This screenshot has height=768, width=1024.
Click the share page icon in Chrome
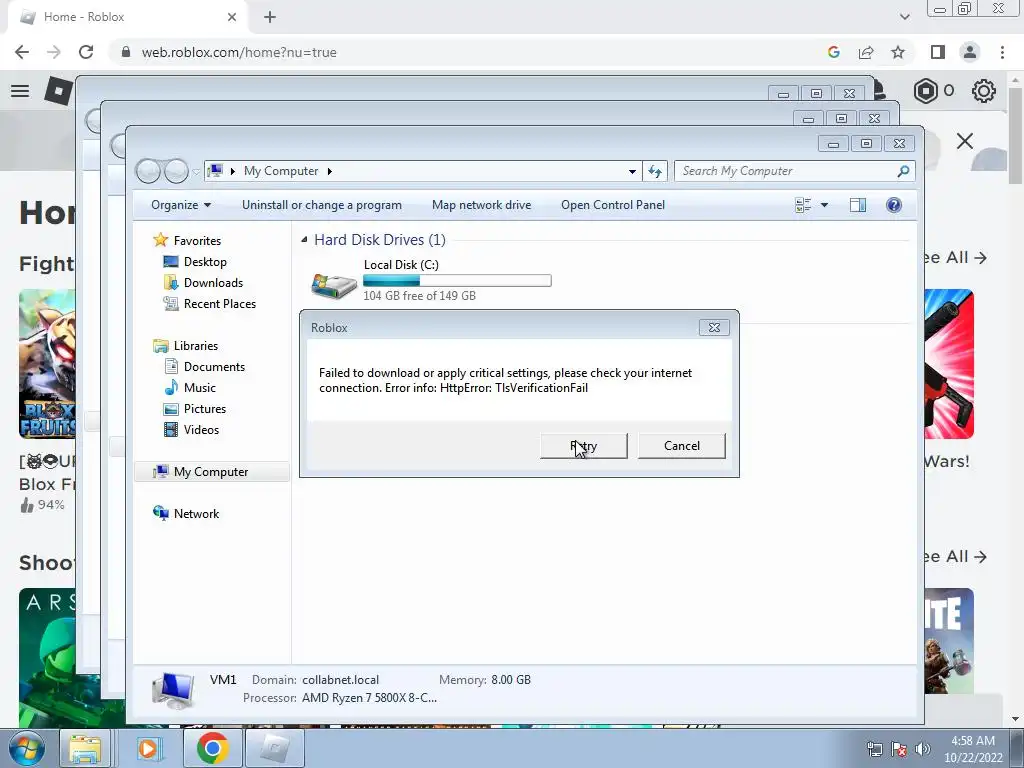tap(866, 52)
